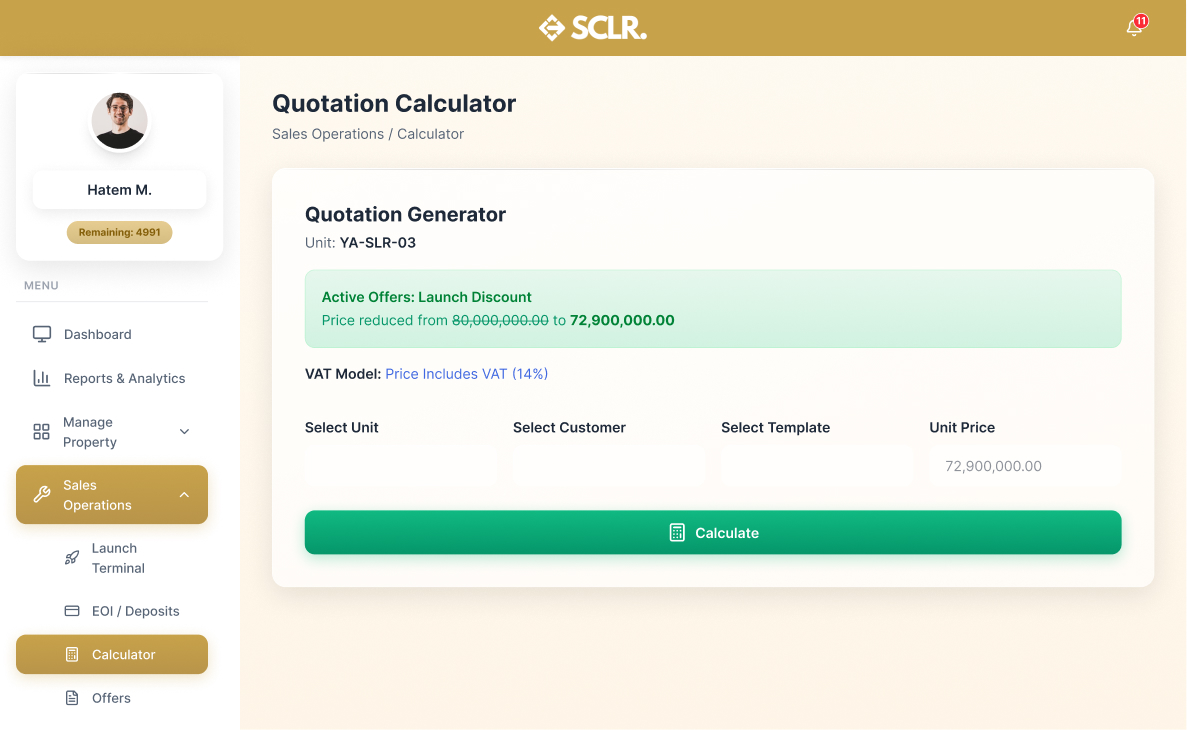Screen dimensions: 1187x730
Task: Click the Unit Price input field
Action: [x=1024, y=466]
